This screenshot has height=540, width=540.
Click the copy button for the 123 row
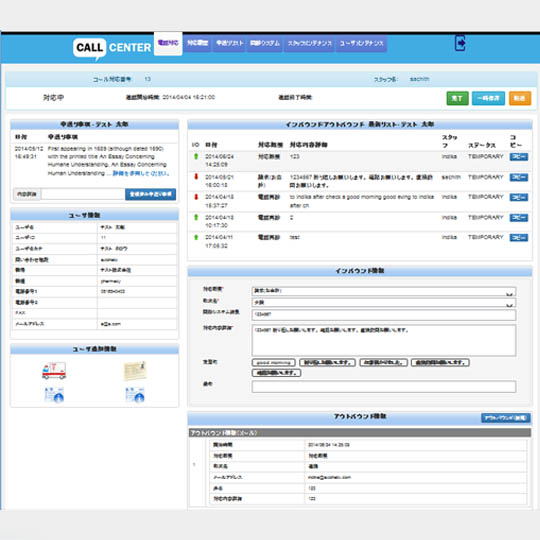(519, 157)
